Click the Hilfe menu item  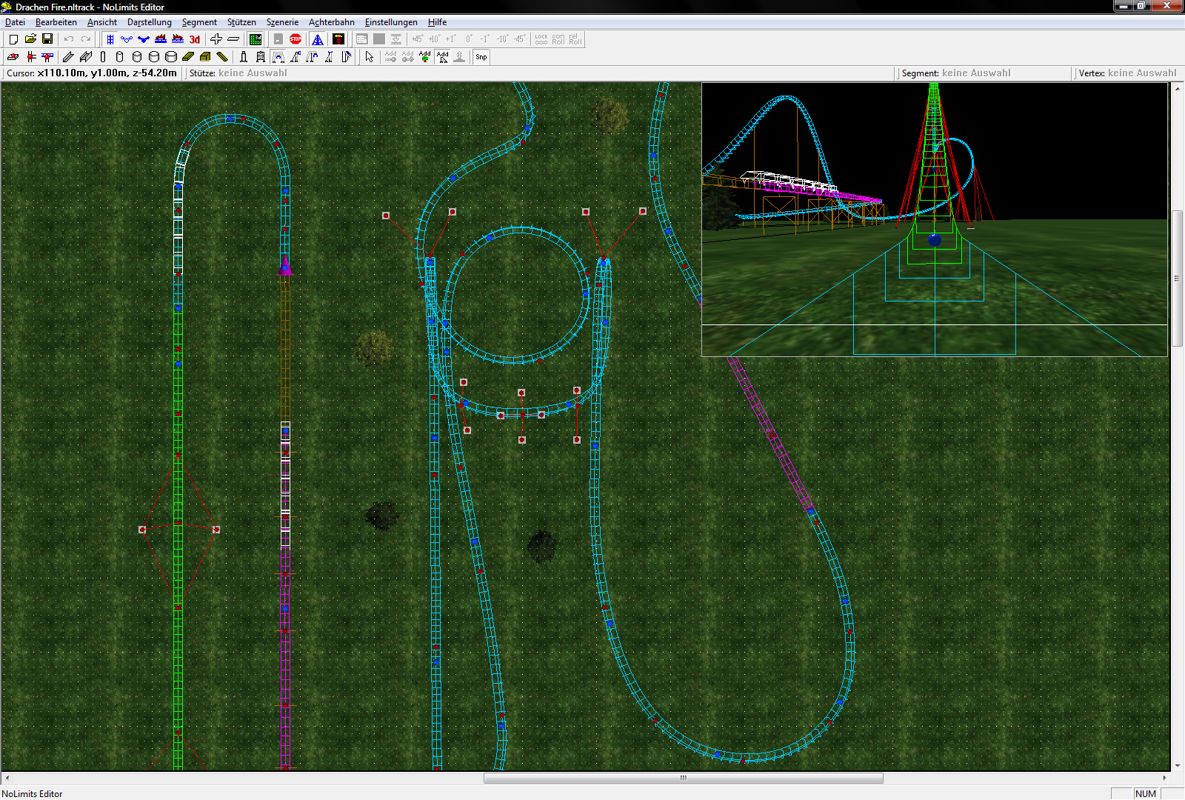pos(437,22)
